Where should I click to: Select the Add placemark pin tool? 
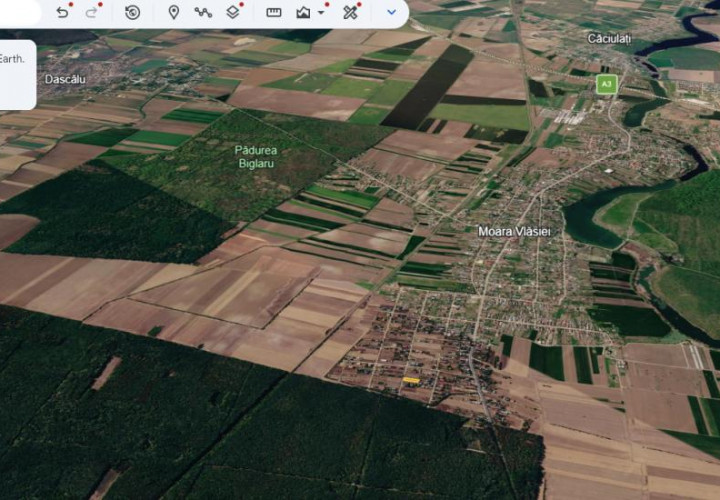click(x=174, y=12)
